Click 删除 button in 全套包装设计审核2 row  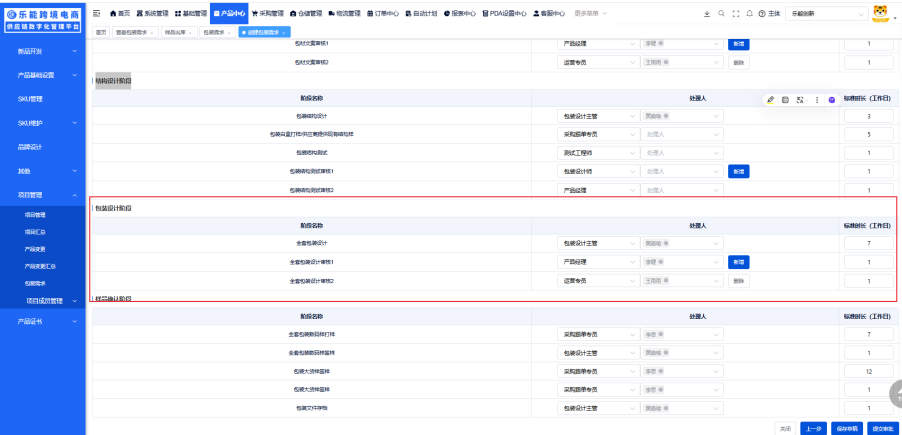pos(738,281)
